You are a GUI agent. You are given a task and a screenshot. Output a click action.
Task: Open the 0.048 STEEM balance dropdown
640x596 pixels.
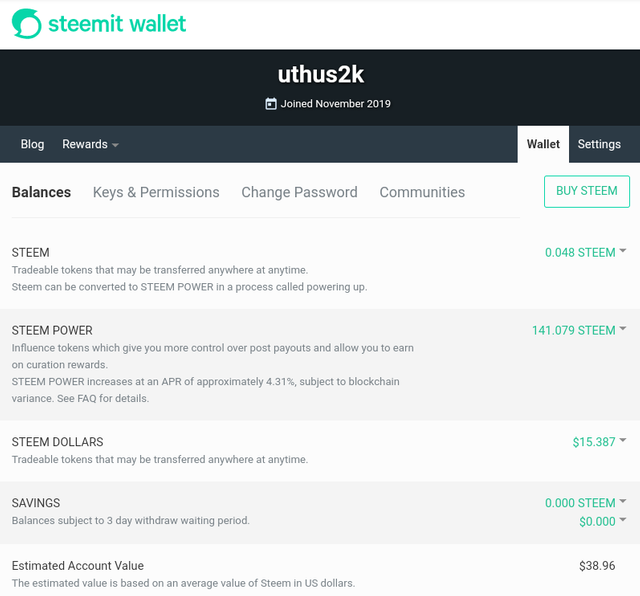[x=585, y=252]
